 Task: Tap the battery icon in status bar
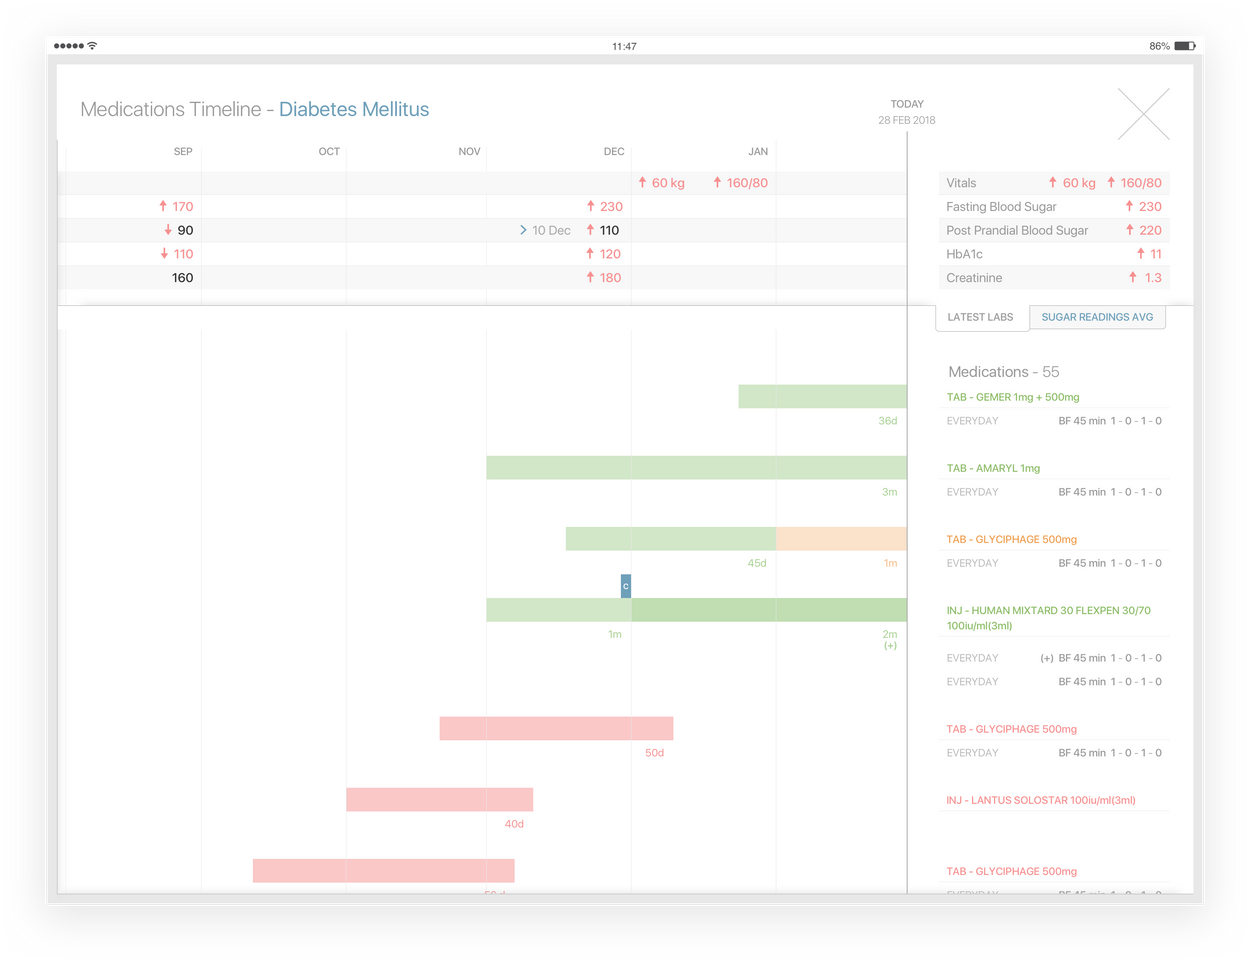click(x=1185, y=46)
